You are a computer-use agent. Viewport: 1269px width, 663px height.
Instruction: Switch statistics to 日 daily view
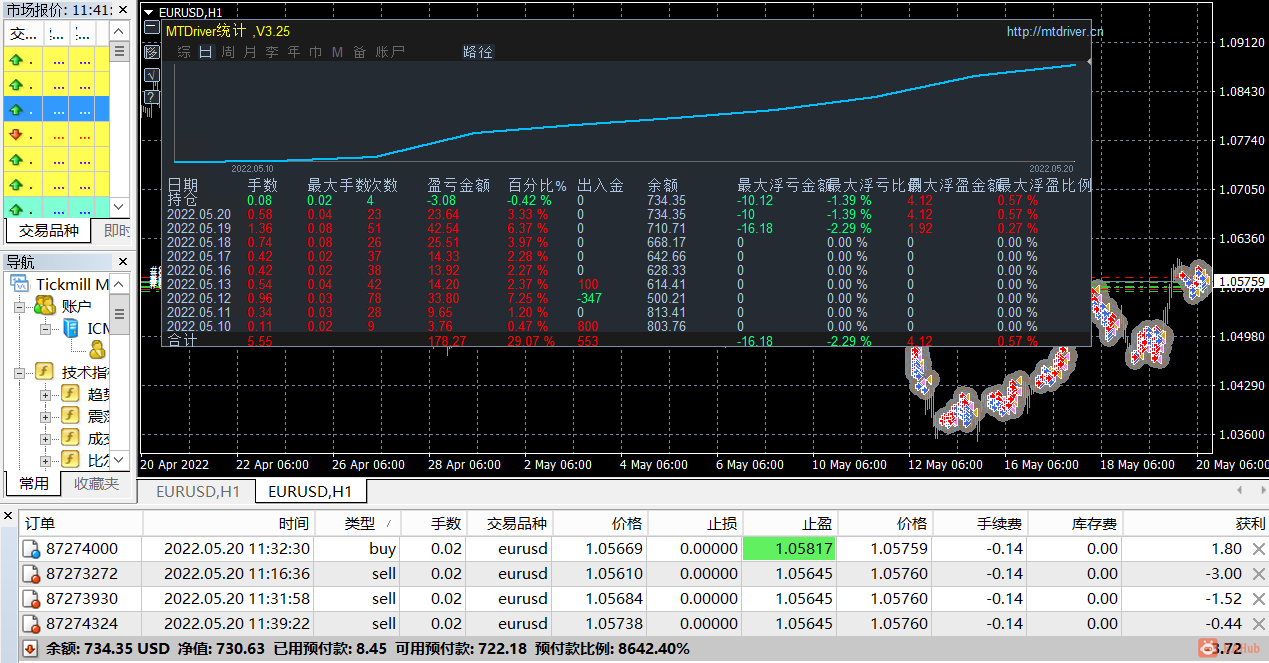[x=206, y=52]
